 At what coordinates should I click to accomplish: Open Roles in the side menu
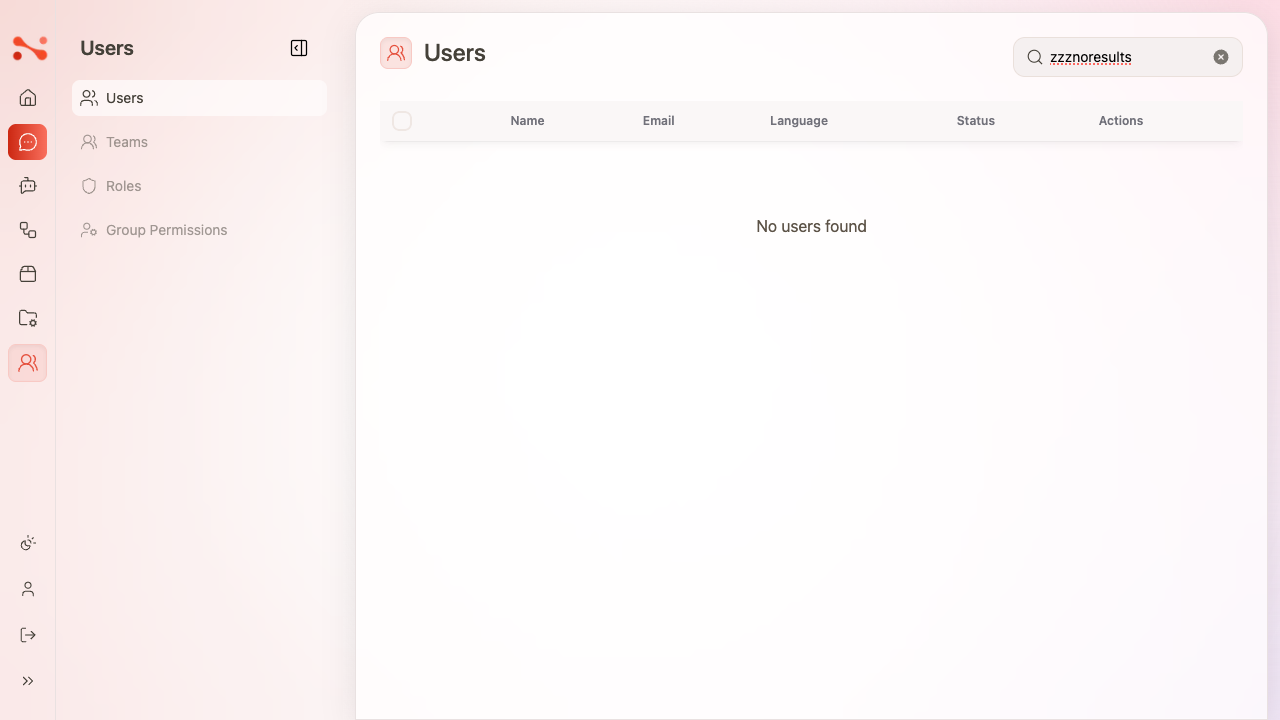coord(199,186)
